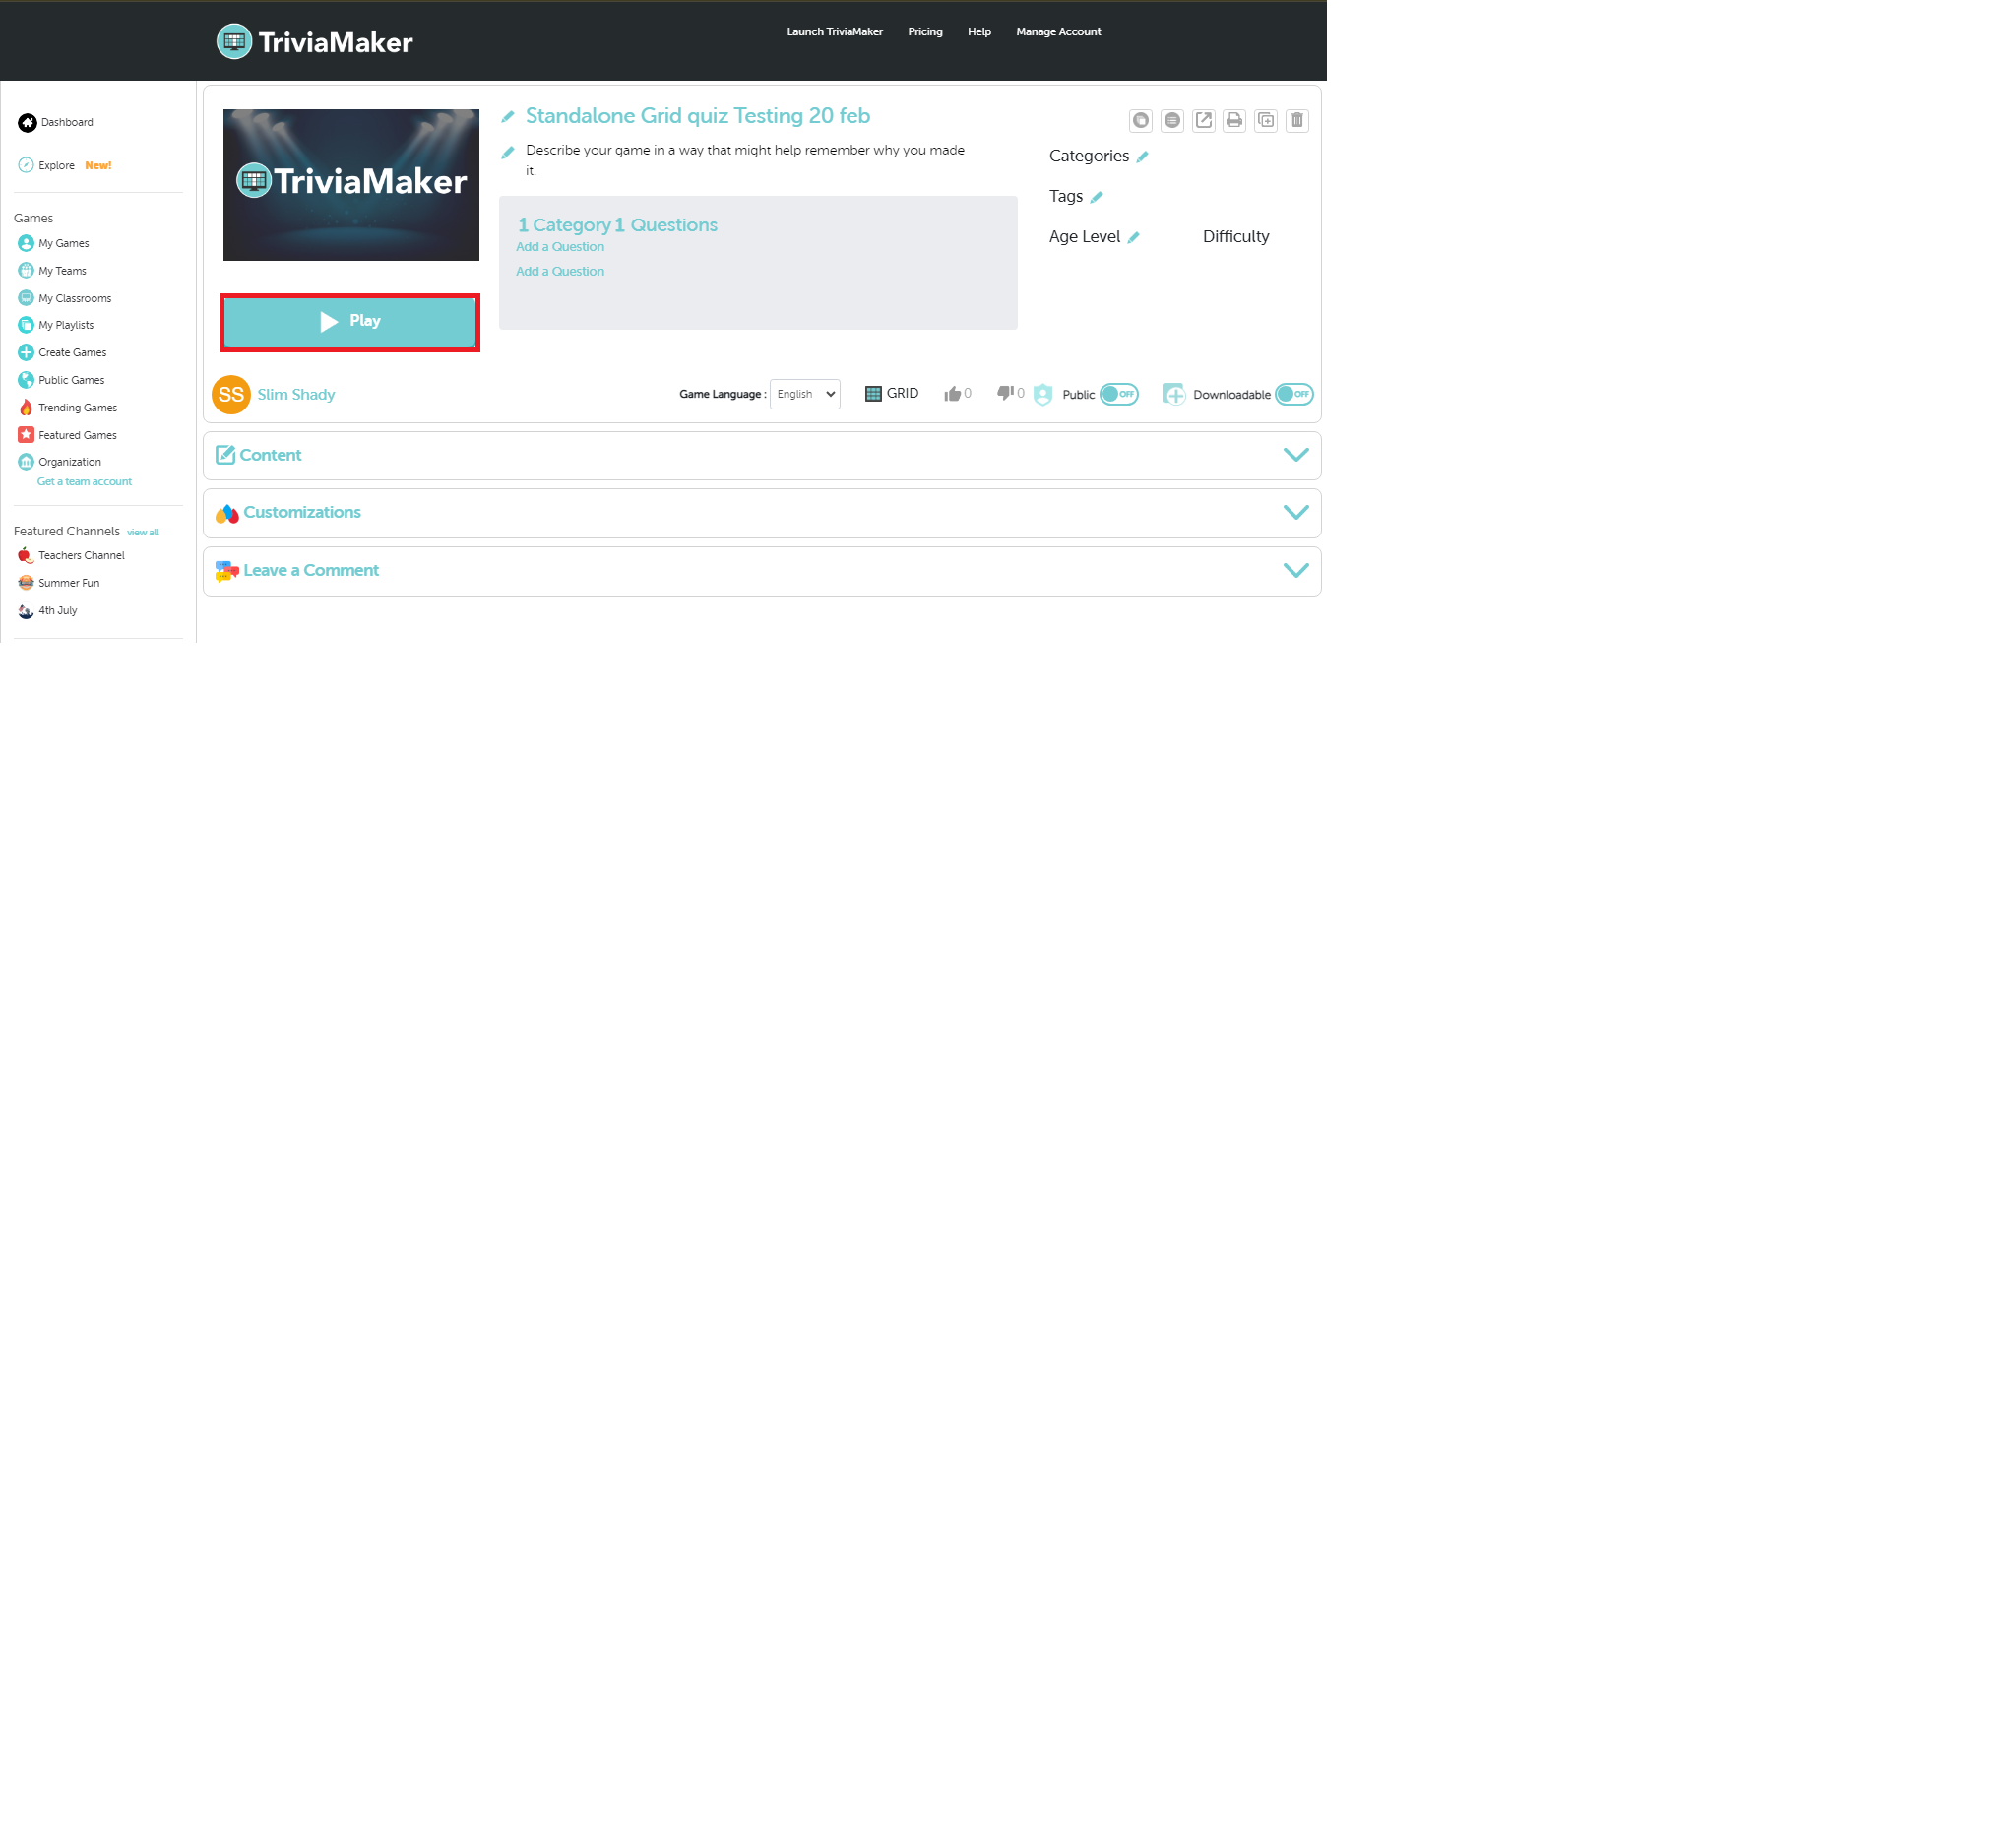The image size is (2016, 1823).
Task: Edit Categories with the pencil icon
Action: [1142, 157]
